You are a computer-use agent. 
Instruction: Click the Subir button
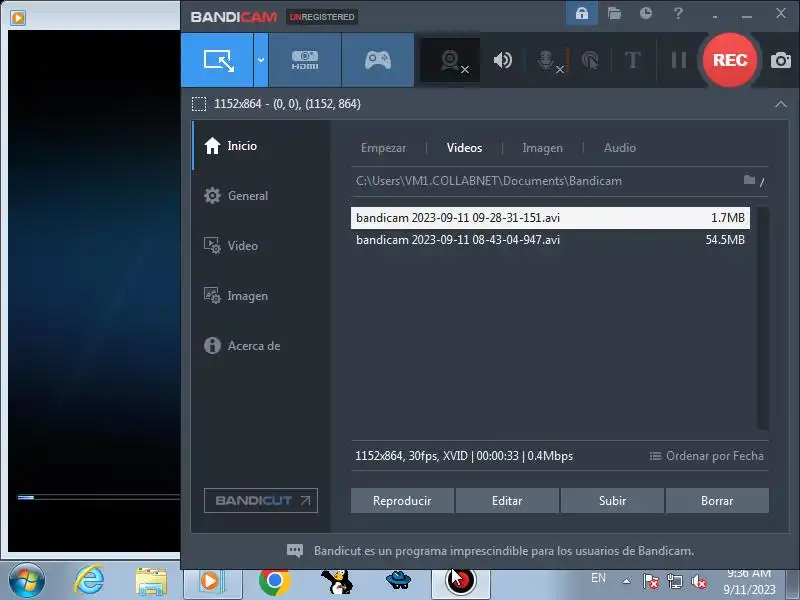click(x=612, y=501)
